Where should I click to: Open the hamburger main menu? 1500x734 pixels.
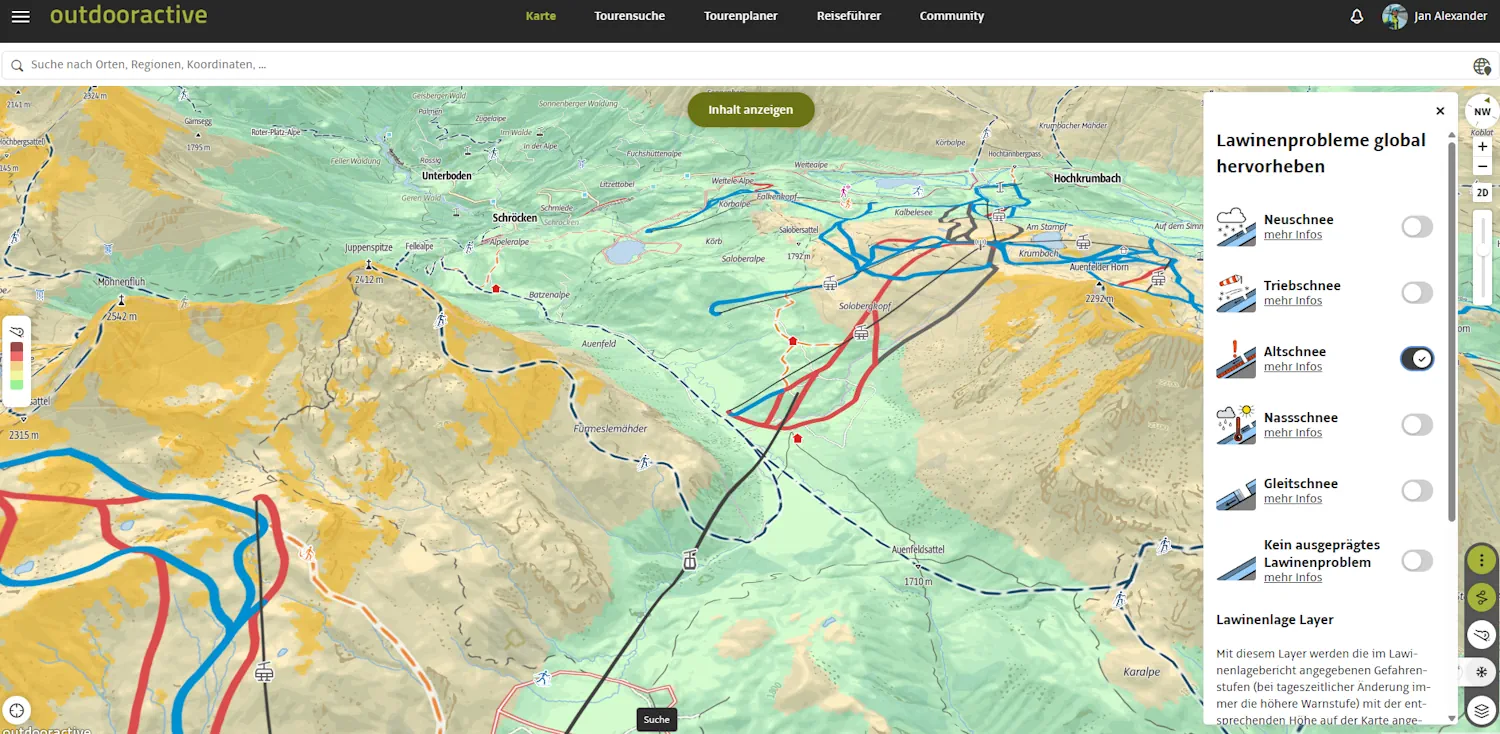(20, 16)
